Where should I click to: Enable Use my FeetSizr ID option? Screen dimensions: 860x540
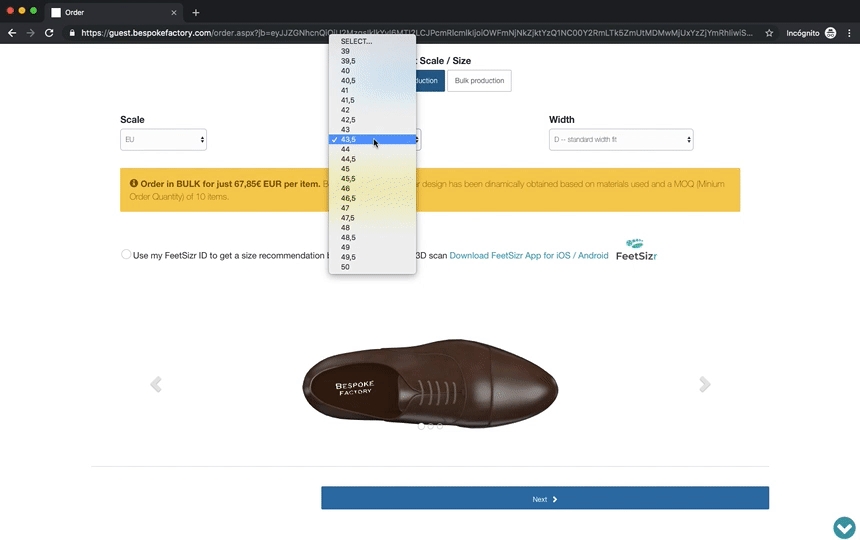coord(126,255)
